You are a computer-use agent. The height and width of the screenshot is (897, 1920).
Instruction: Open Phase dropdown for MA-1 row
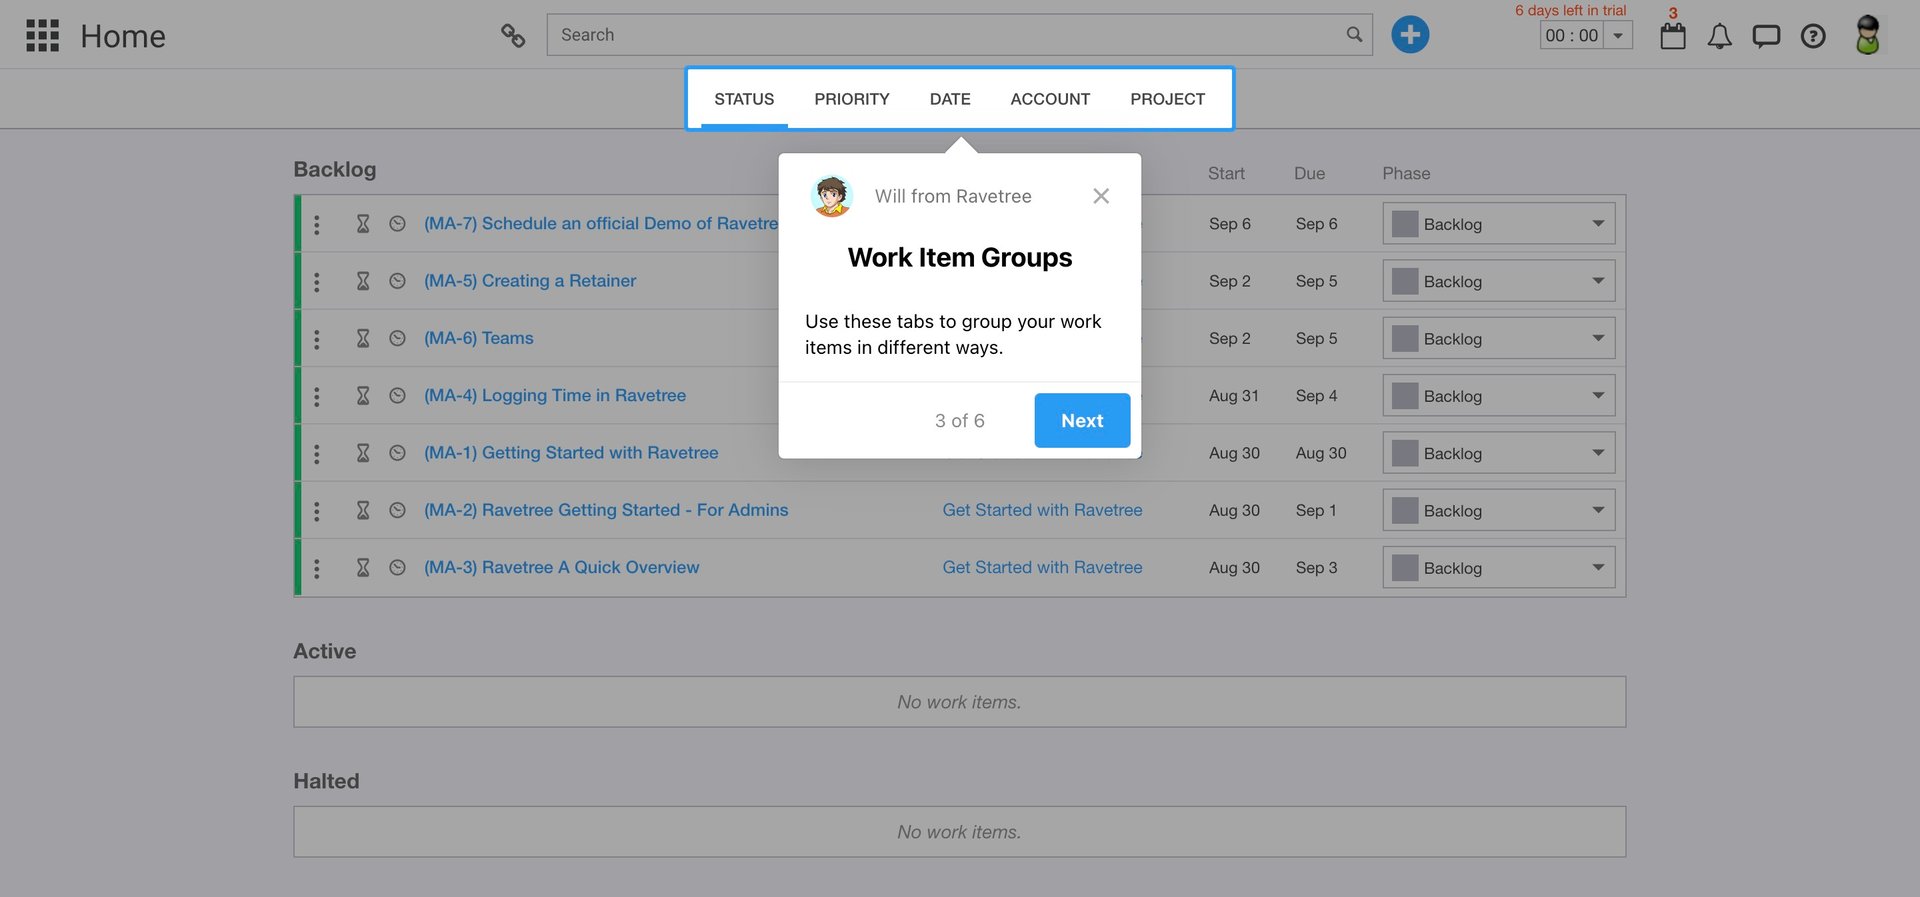pos(1498,453)
